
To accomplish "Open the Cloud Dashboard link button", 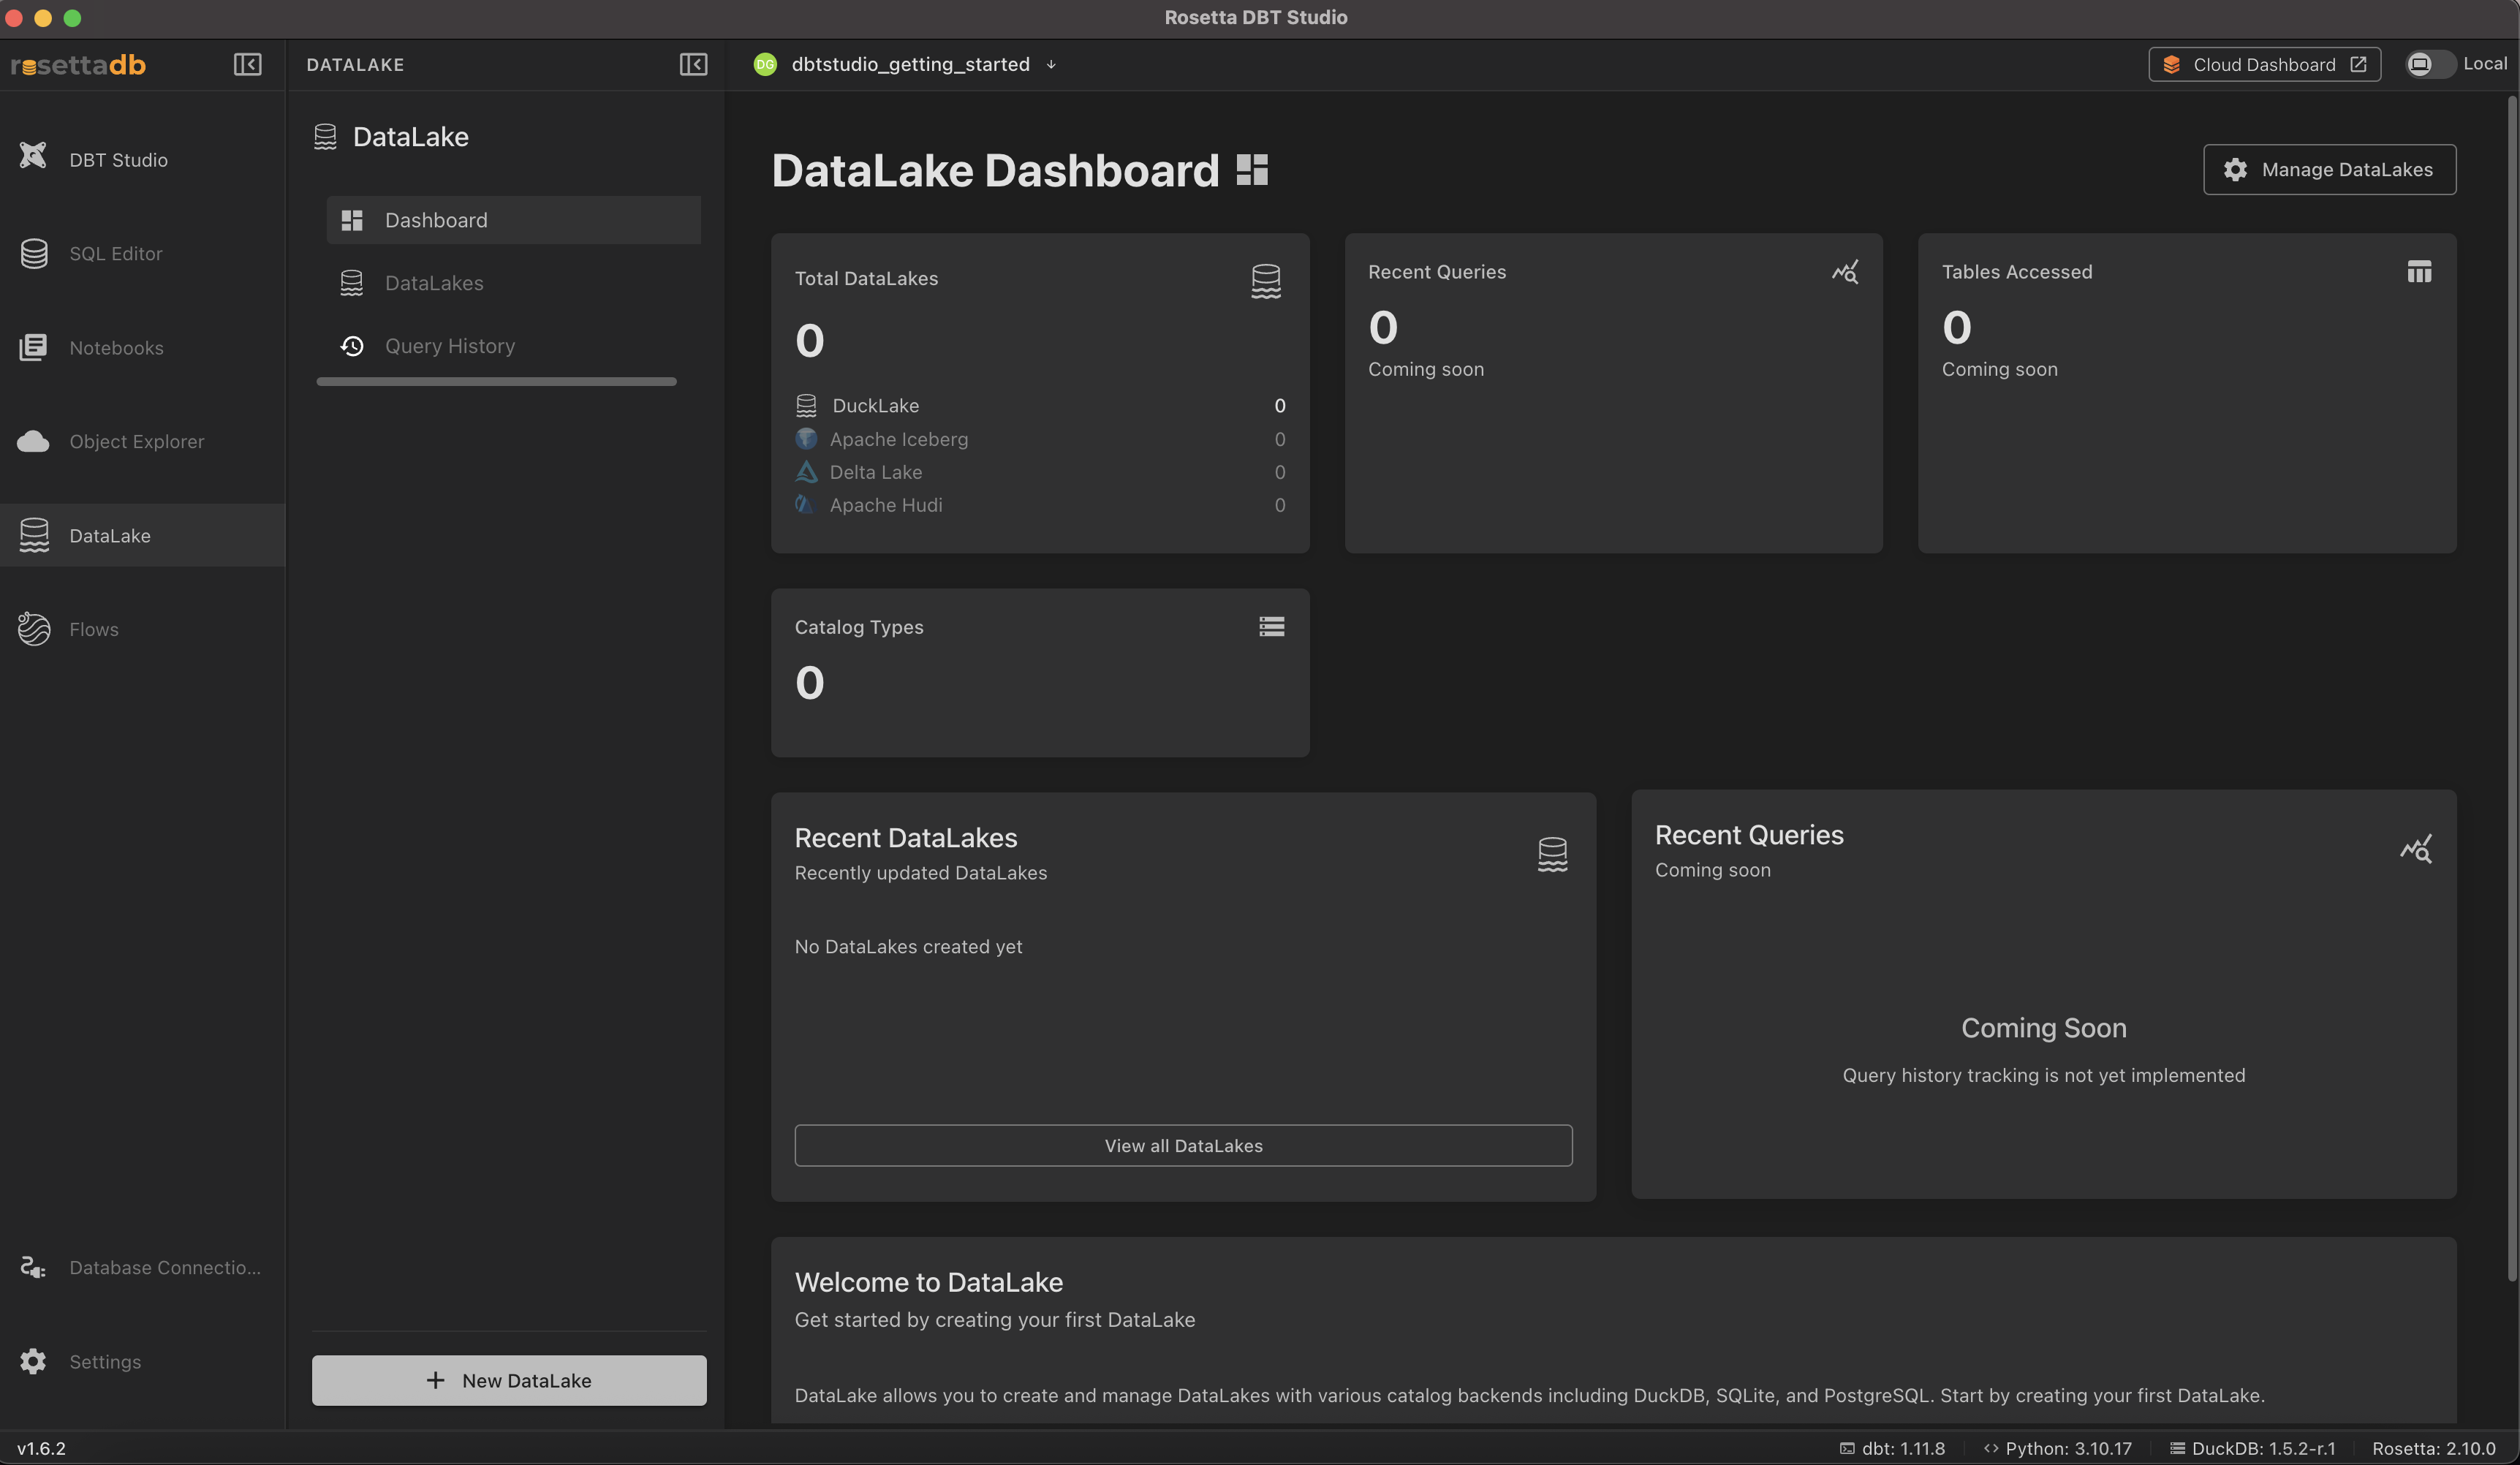I will (2264, 64).
